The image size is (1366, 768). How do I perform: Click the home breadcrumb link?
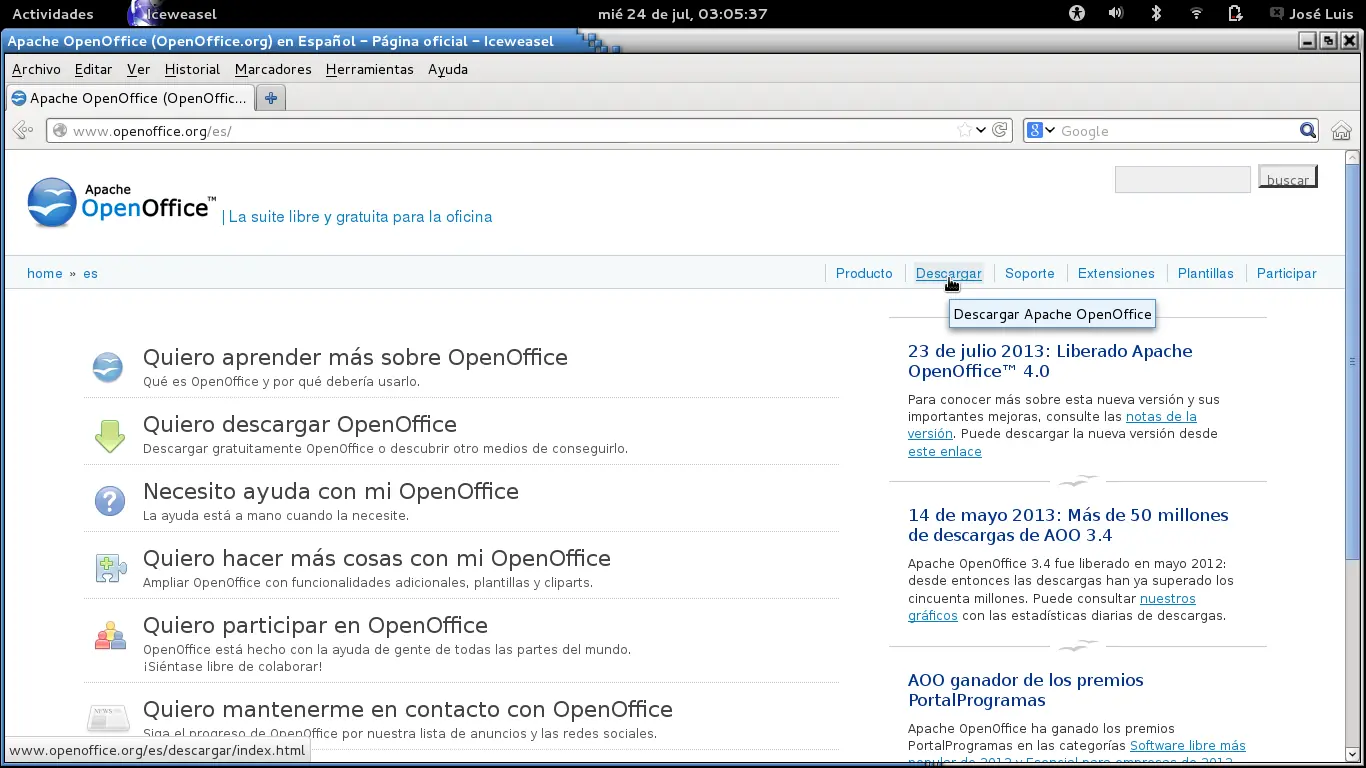tap(45, 273)
